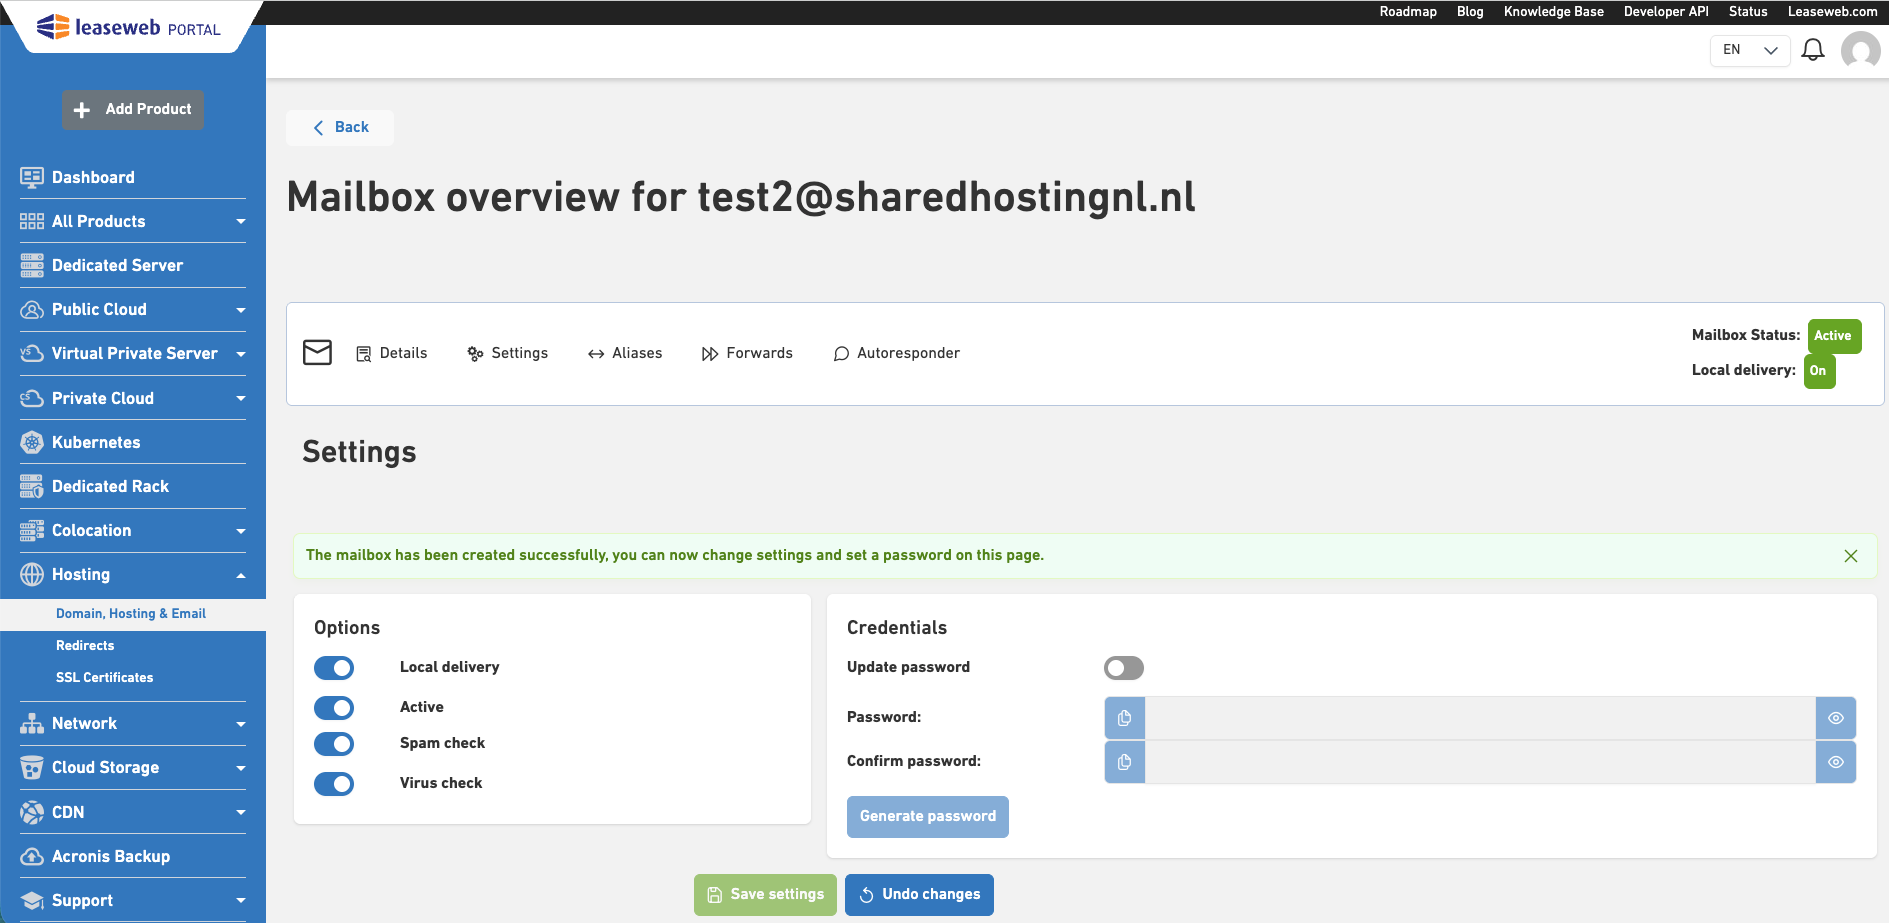The width and height of the screenshot is (1889, 923).
Task: Dismiss the mailbox created success message
Action: 1851,555
